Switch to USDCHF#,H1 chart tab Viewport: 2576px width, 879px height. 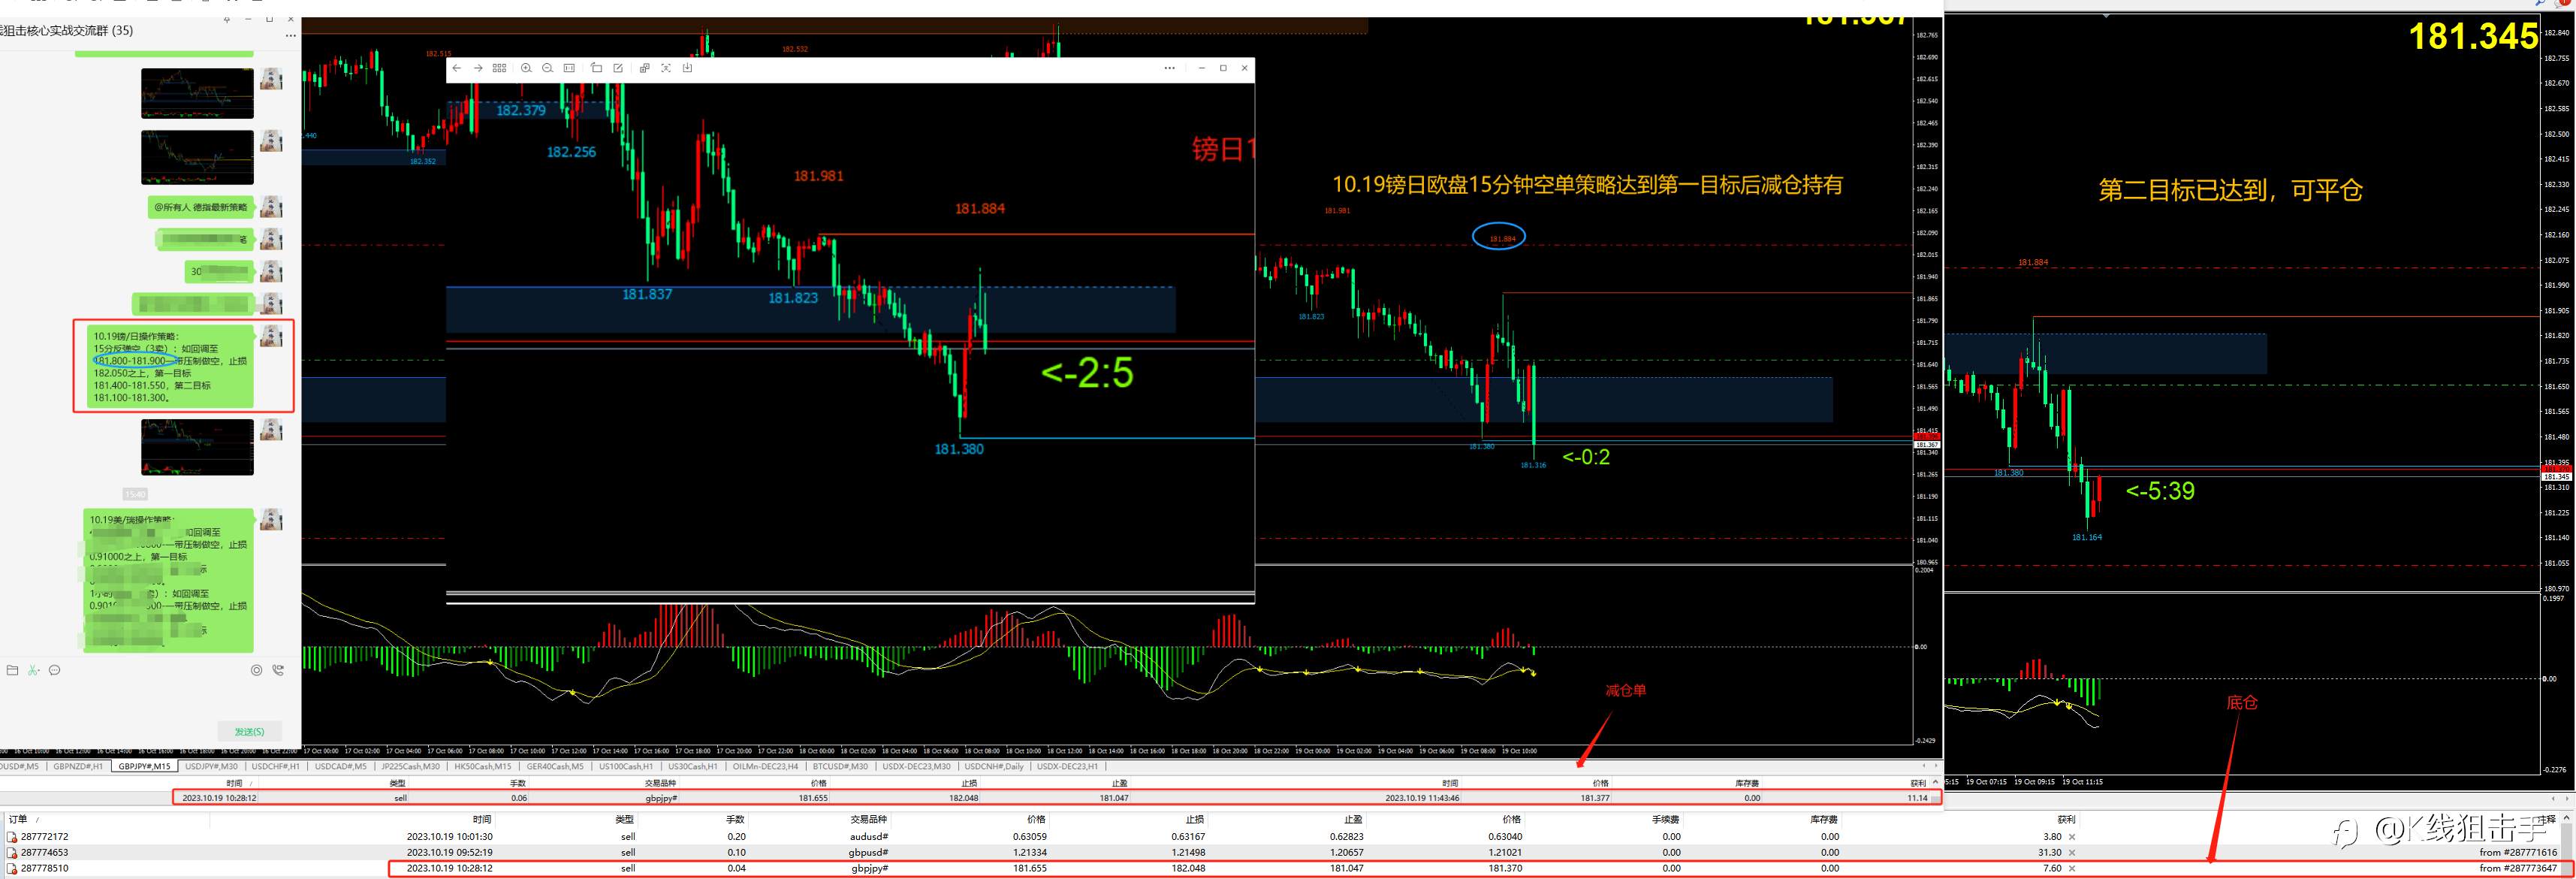point(276,767)
